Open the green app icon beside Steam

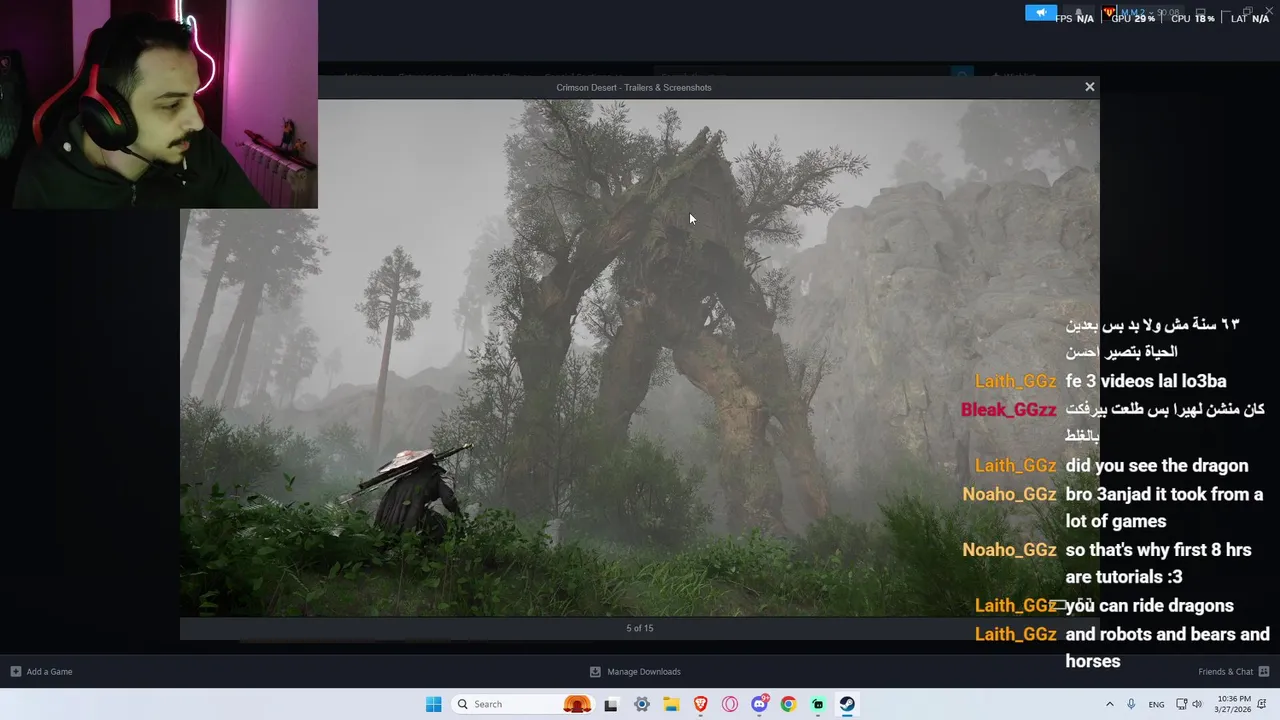point(818,704)
